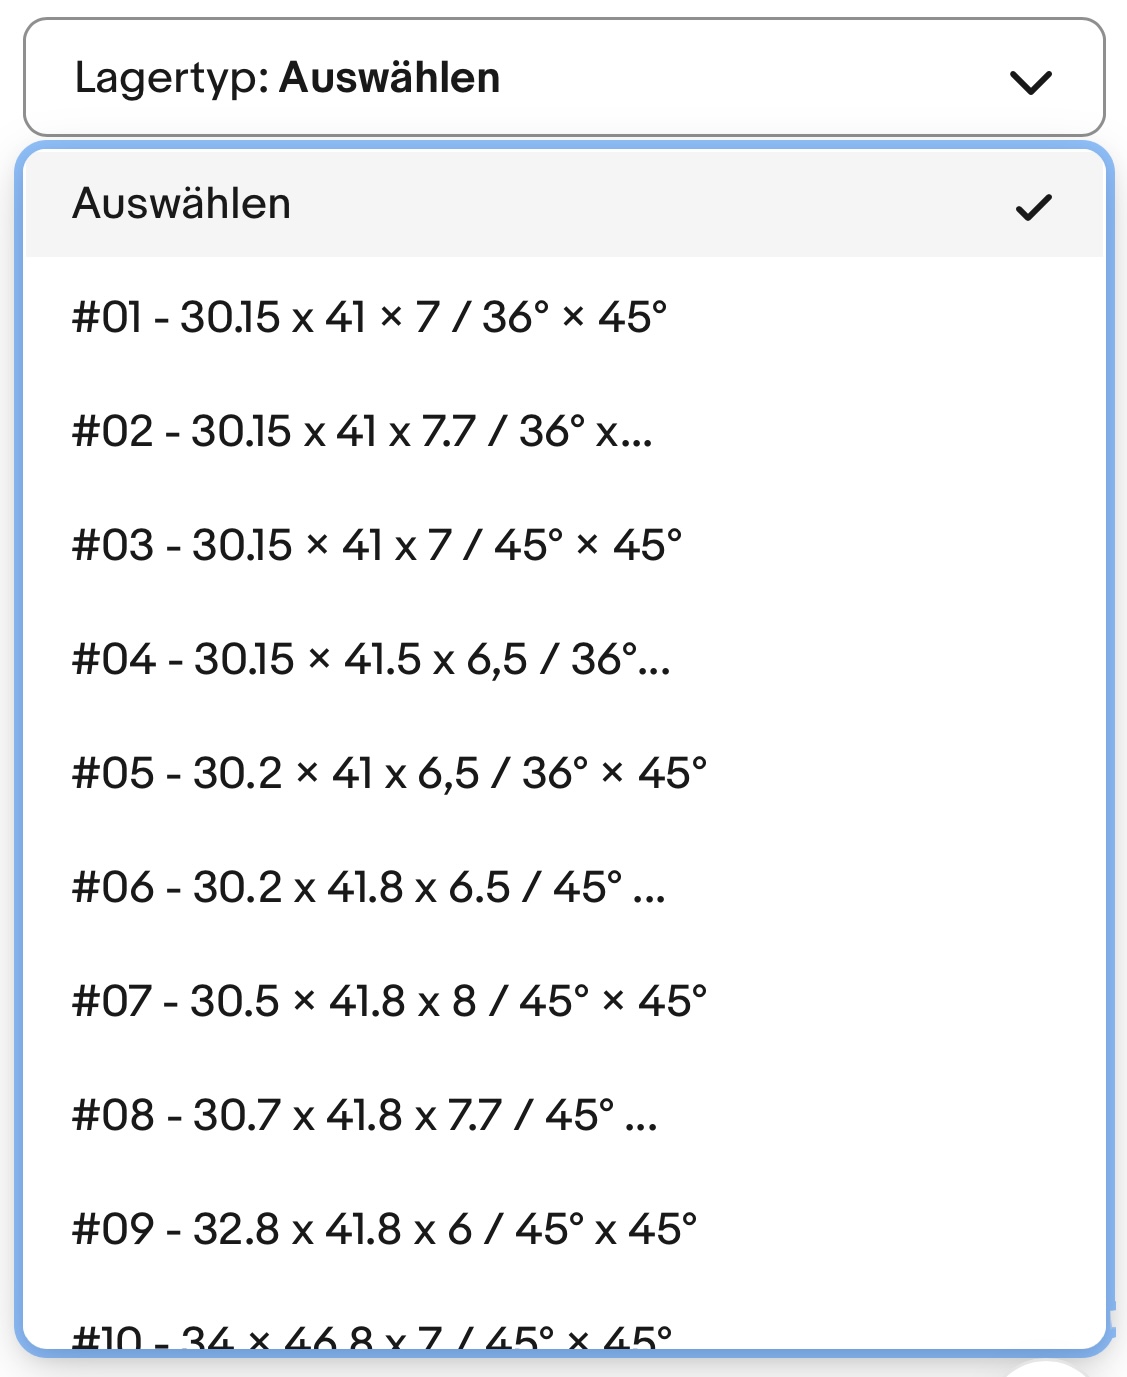Choose #07 - 30.5 × 41.8 x 8

pyautogui.click(x=389, y=1002)
